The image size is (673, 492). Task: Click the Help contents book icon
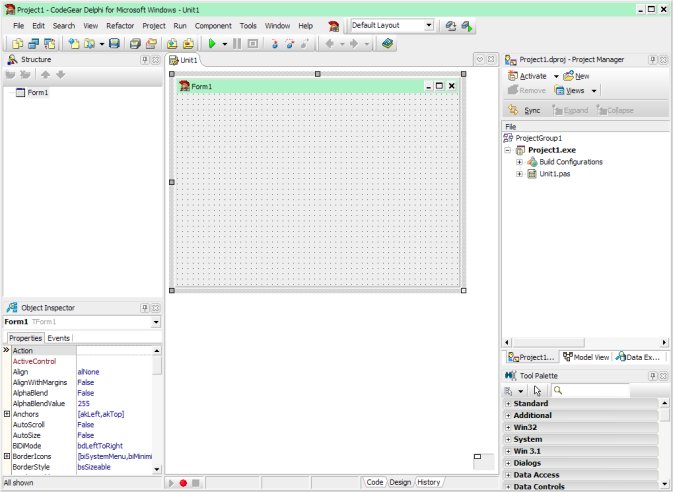tap(388, 43)
